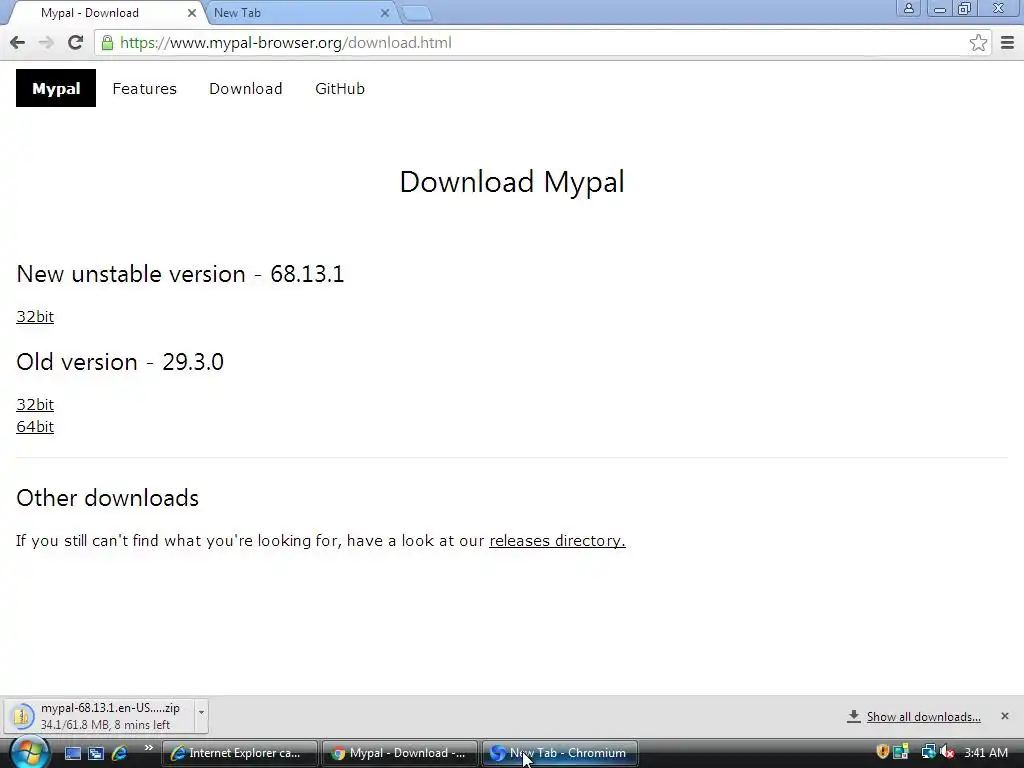
Task: Click the "Old version - 29.3.0" heading
Action: (120, 362)
